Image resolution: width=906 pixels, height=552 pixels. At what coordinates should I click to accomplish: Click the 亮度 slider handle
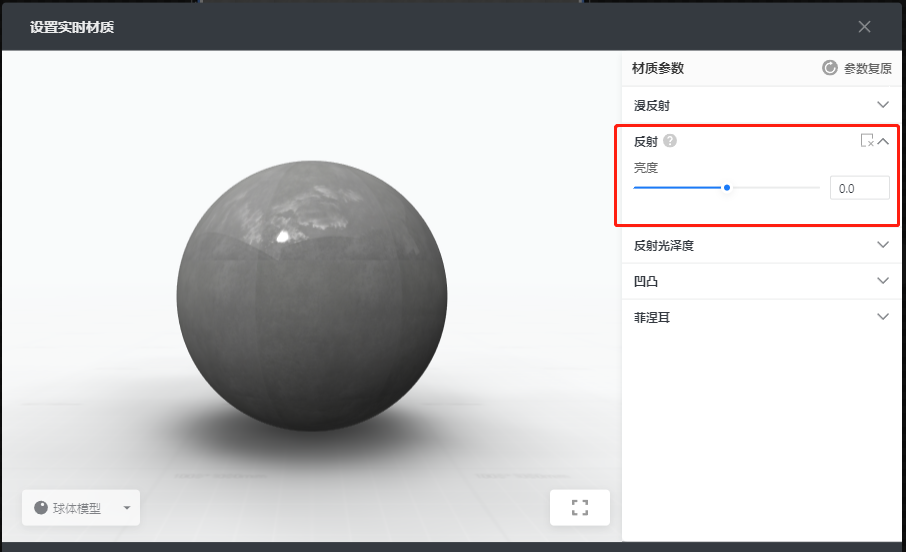tap(727, 187)
